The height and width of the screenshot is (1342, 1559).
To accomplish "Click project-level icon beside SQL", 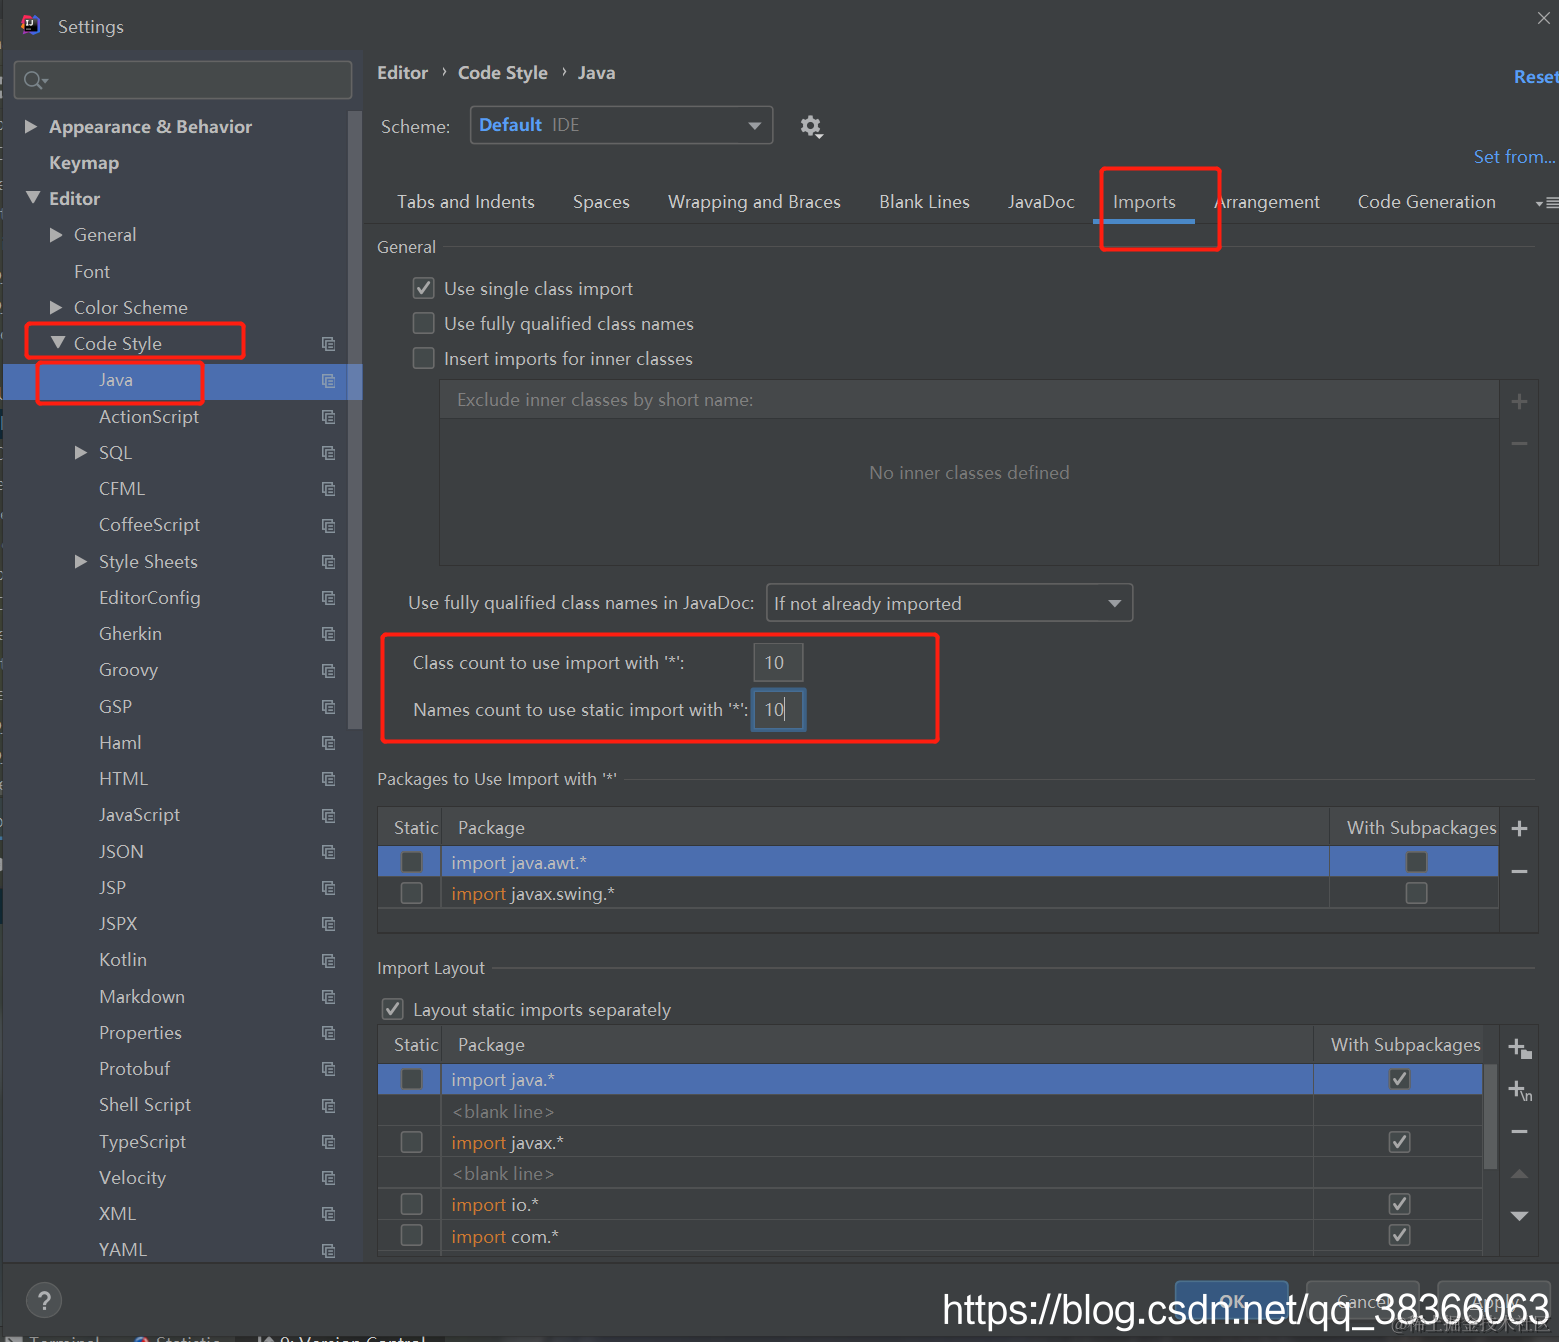I will click(328, 453).
